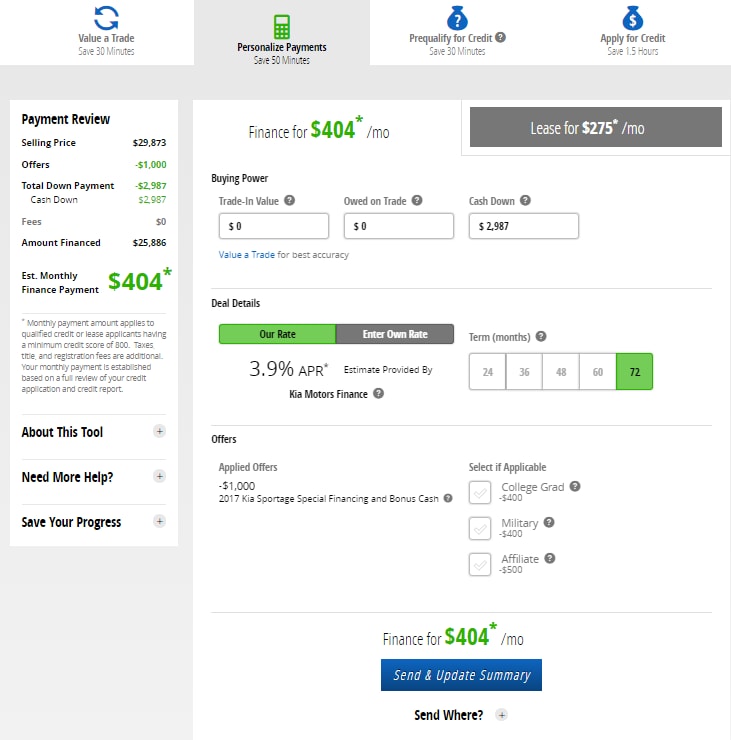Click the Apply for Credit money bag icon
Viewport: 731px width, 740px height.
click(632, 18)
